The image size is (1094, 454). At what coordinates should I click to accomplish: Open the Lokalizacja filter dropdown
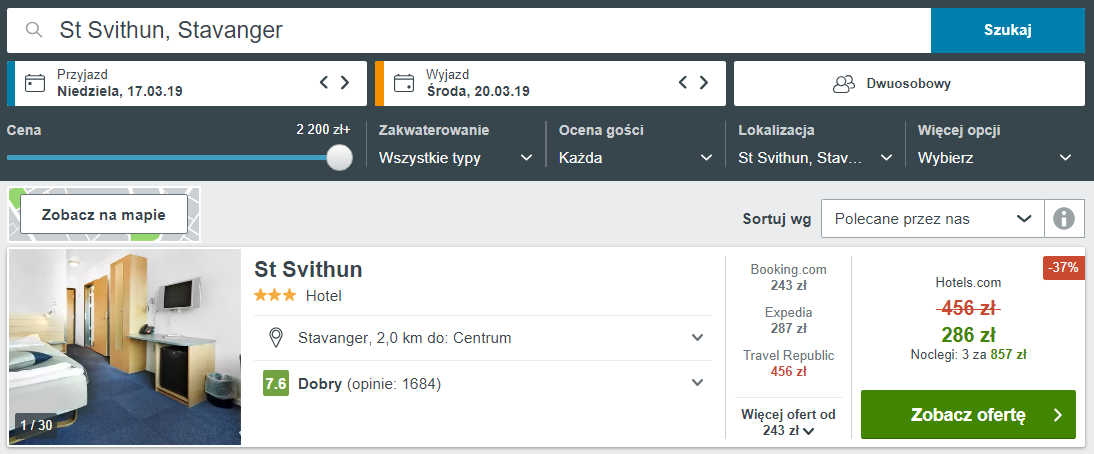tap(815, 157)
